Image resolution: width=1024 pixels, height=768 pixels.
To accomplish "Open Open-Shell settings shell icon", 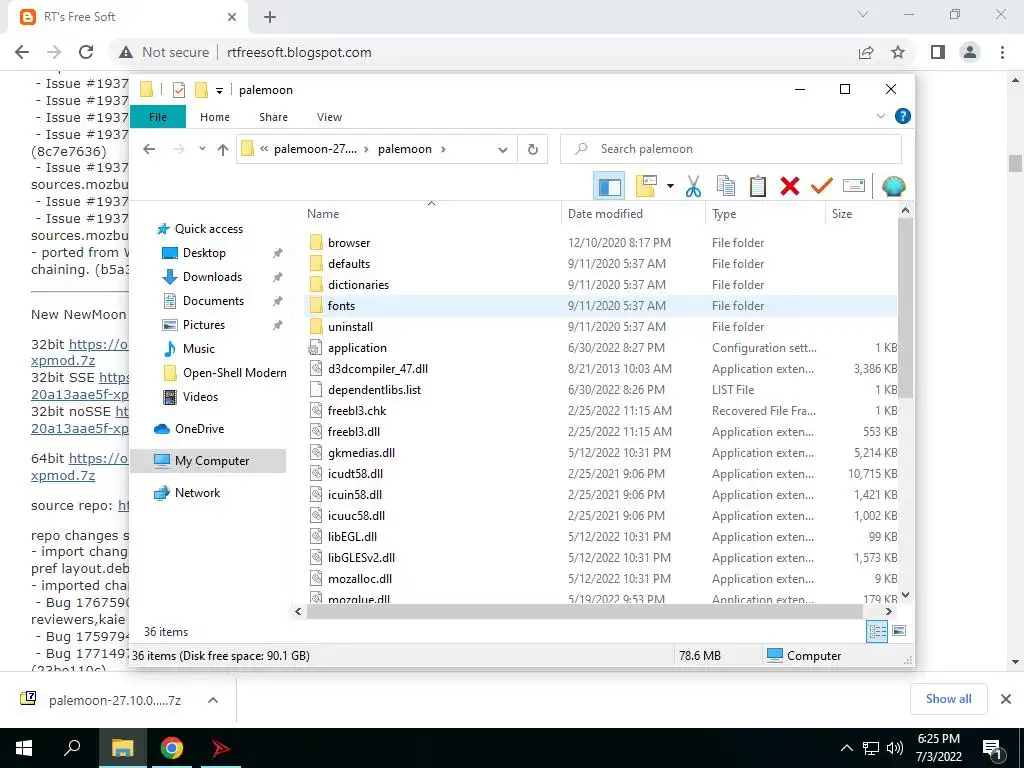I will point(893,187).
